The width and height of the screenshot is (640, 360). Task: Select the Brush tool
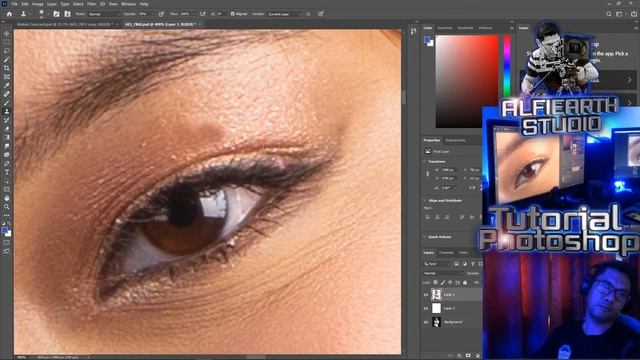pos(7,102)
